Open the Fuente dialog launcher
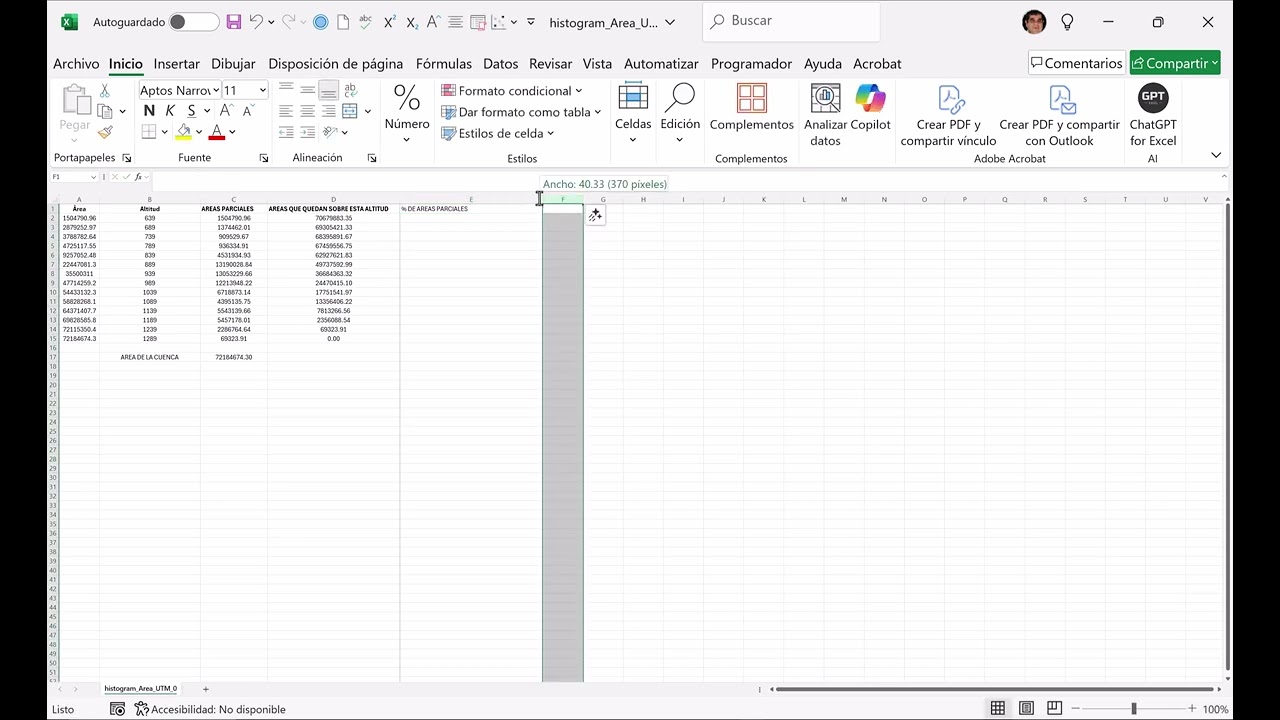Screen dimensions: 1280x720 [264, 158]
